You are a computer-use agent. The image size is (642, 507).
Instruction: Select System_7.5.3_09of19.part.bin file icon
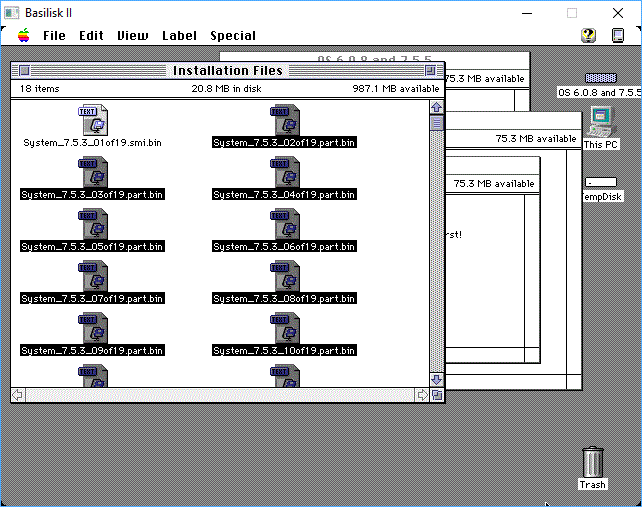(93, 328)
